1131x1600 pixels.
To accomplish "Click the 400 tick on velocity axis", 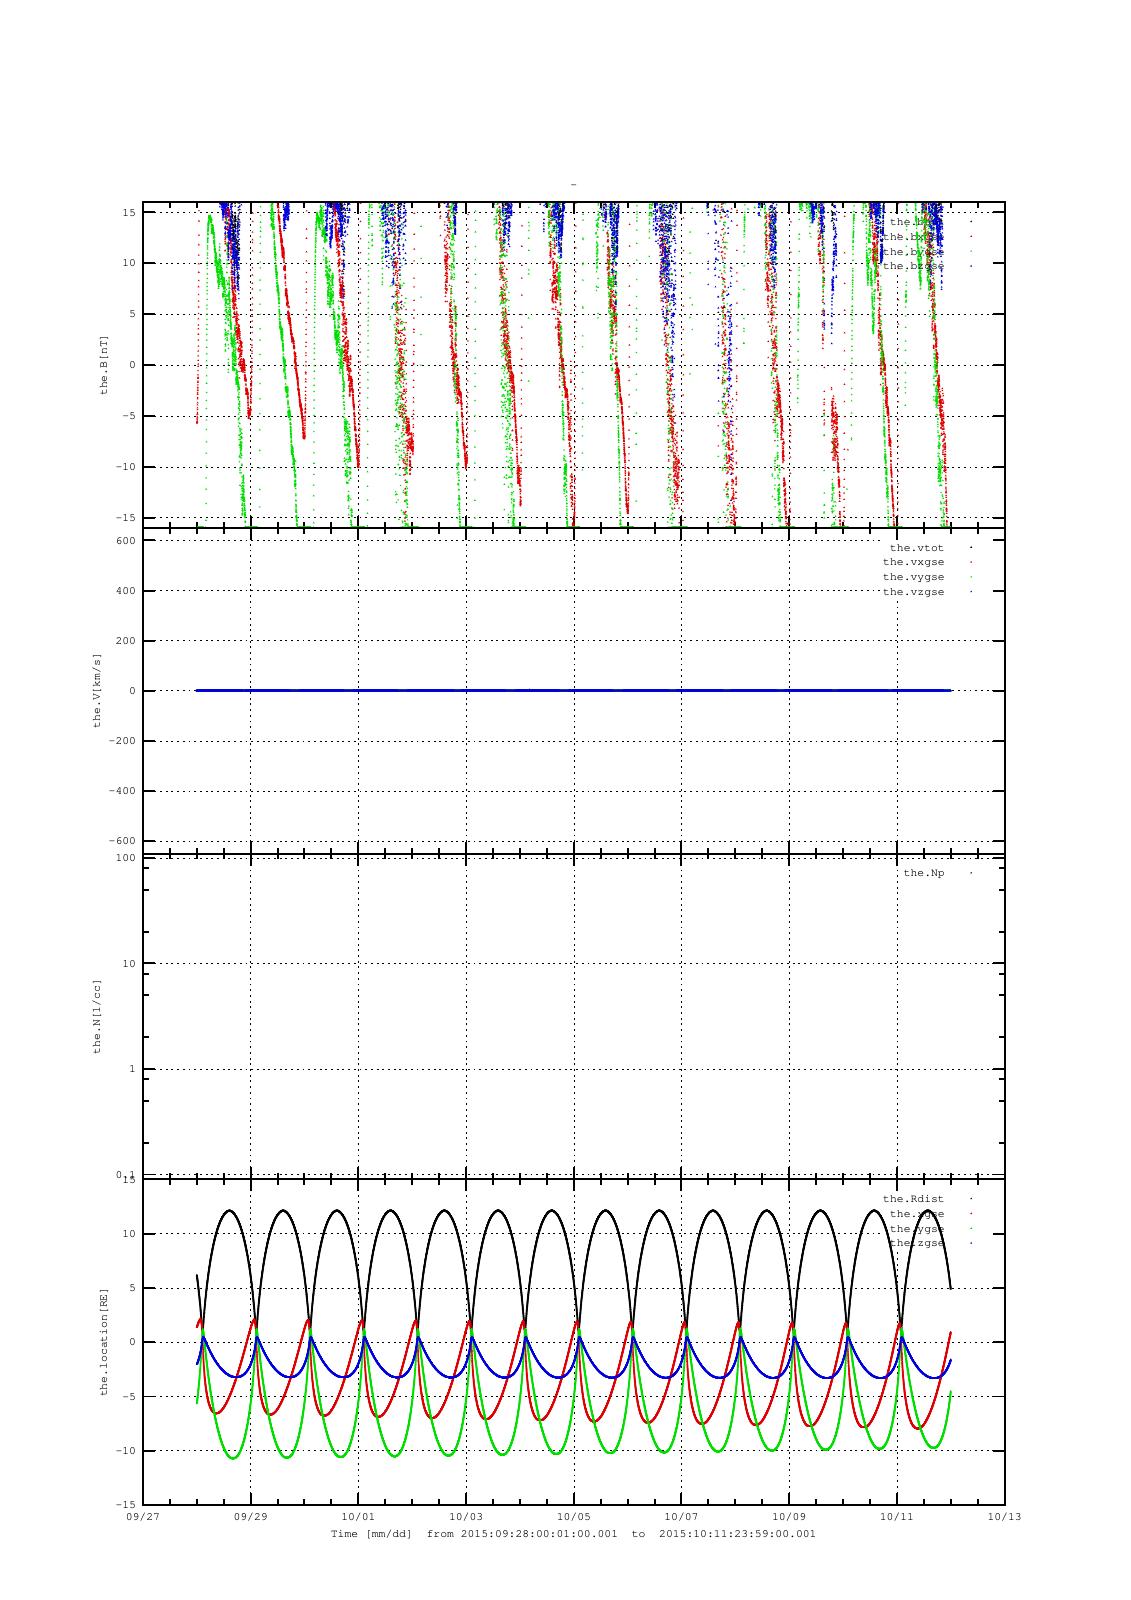I will [x=125, y=591].
